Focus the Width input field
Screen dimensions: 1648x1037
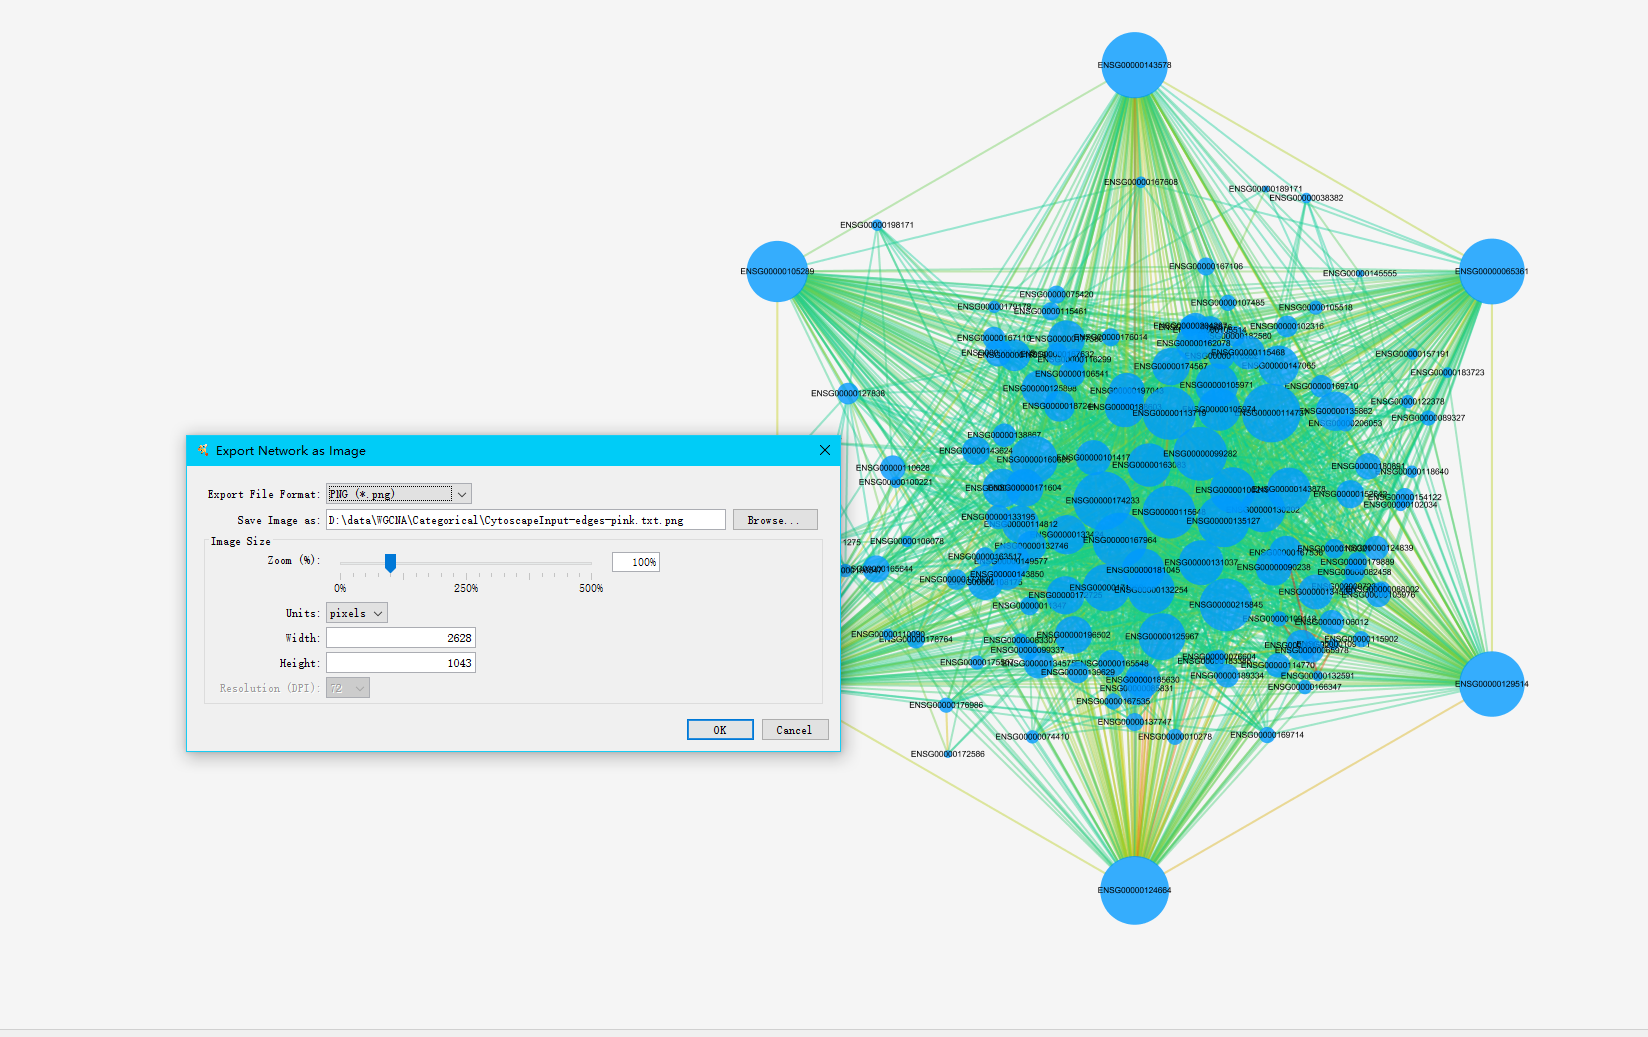coord(400,638)
